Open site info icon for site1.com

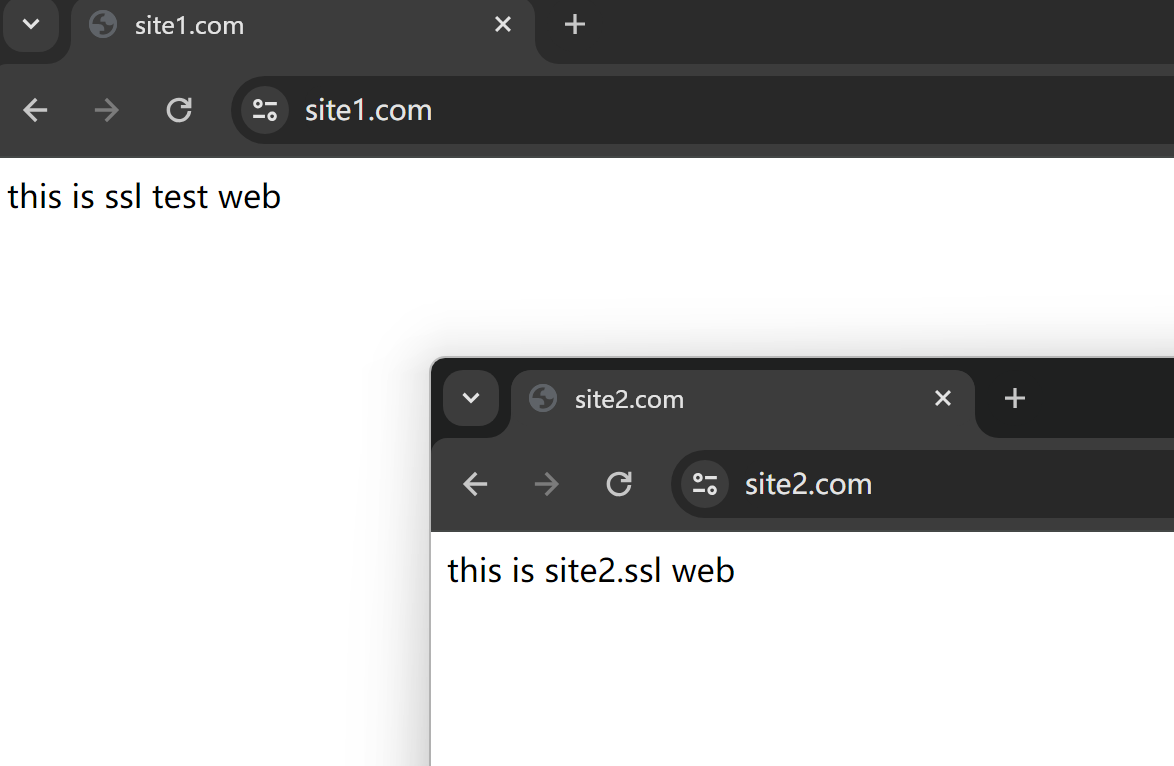pos(264,110)
